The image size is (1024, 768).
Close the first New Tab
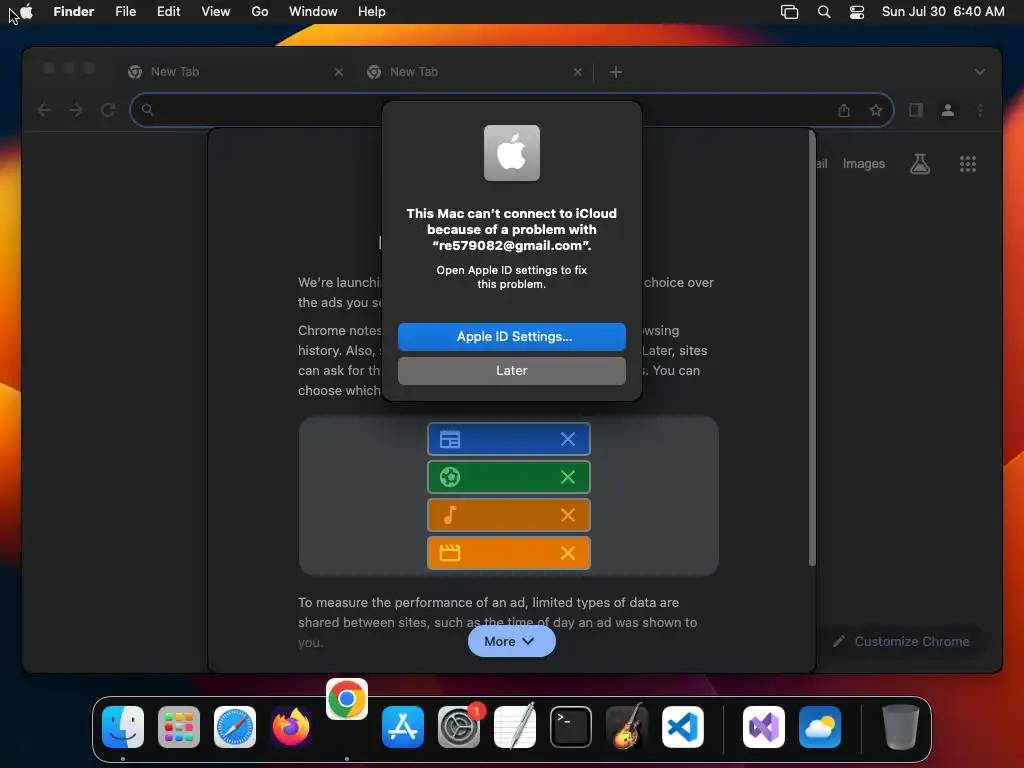click(x=338, y=72)
